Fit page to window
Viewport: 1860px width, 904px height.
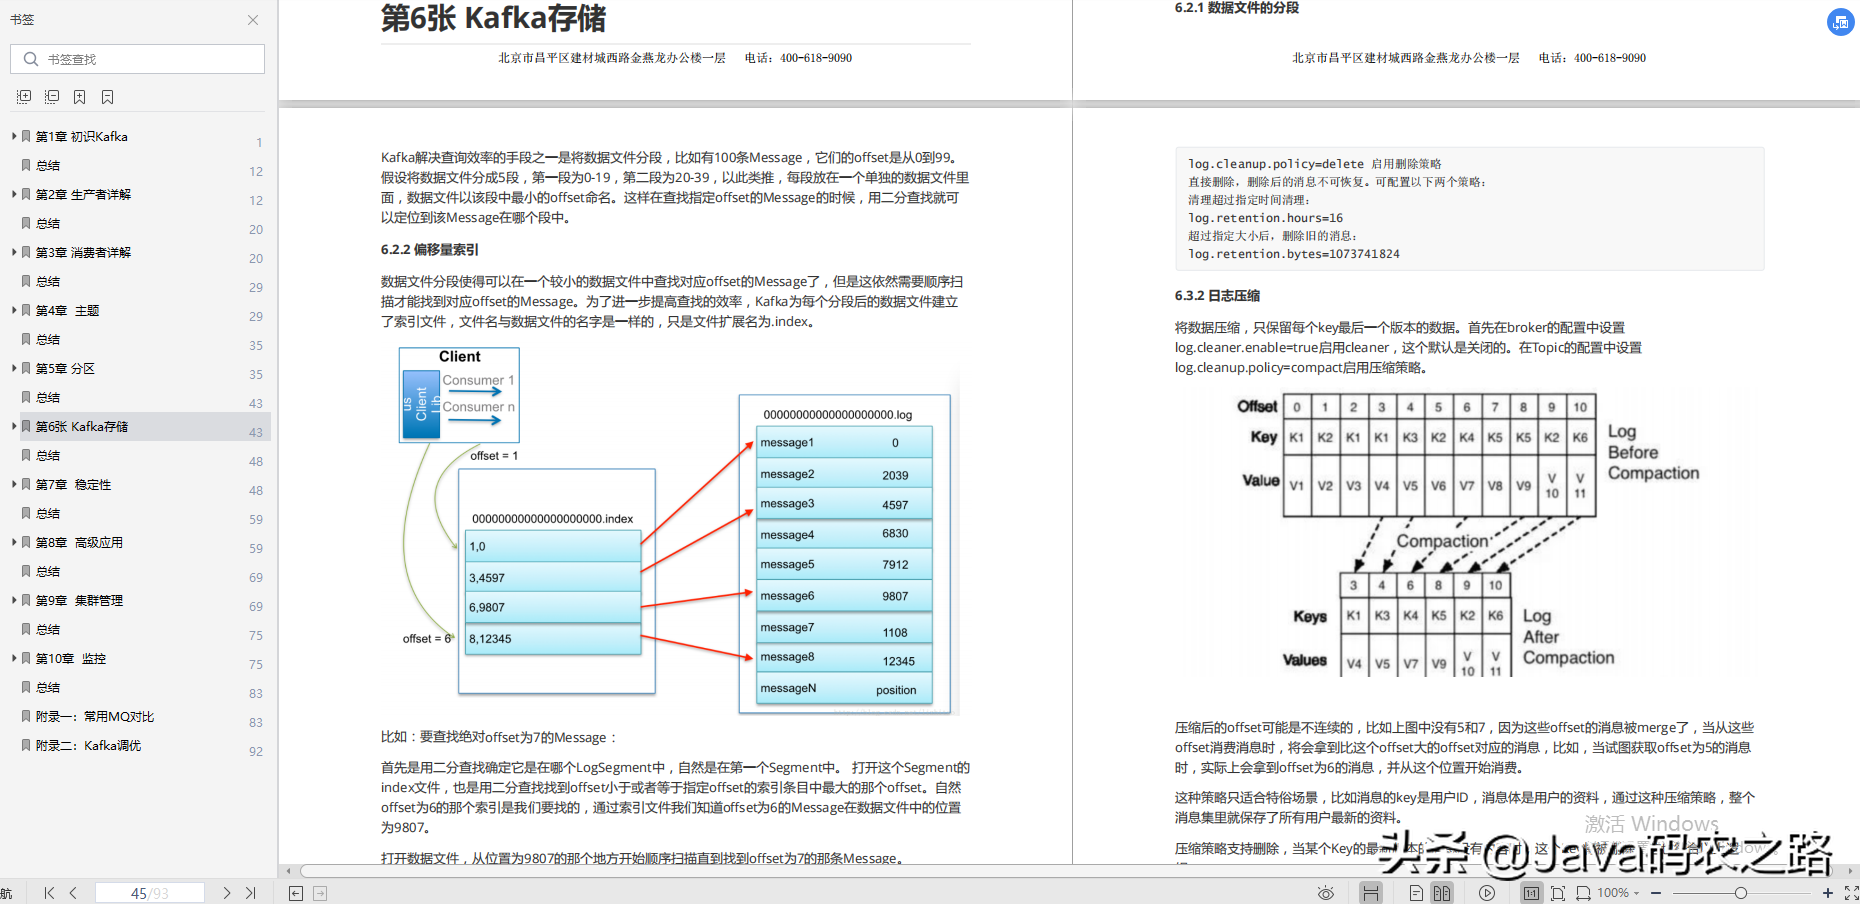[1558, 893]
